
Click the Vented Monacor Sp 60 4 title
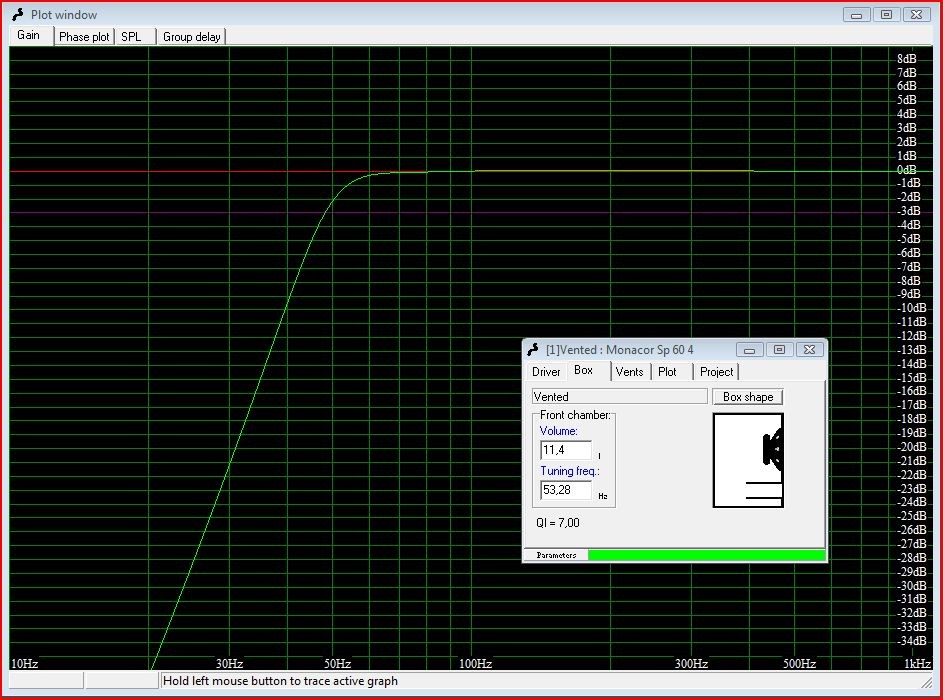tap(619, 349)
